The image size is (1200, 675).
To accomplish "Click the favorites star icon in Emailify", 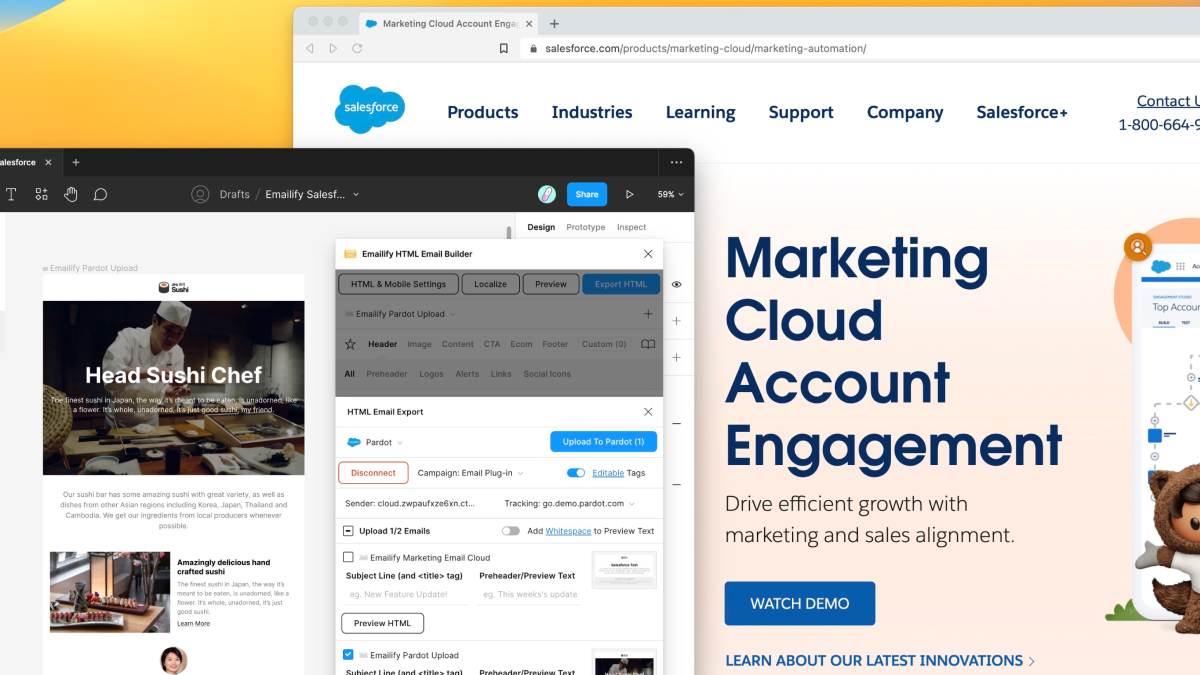I will (350, 344).
